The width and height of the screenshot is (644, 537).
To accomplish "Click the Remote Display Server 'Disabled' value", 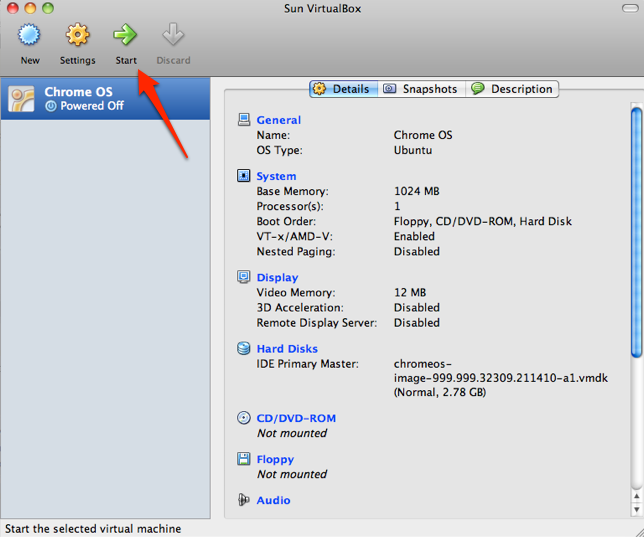I will tap(416, 323).
